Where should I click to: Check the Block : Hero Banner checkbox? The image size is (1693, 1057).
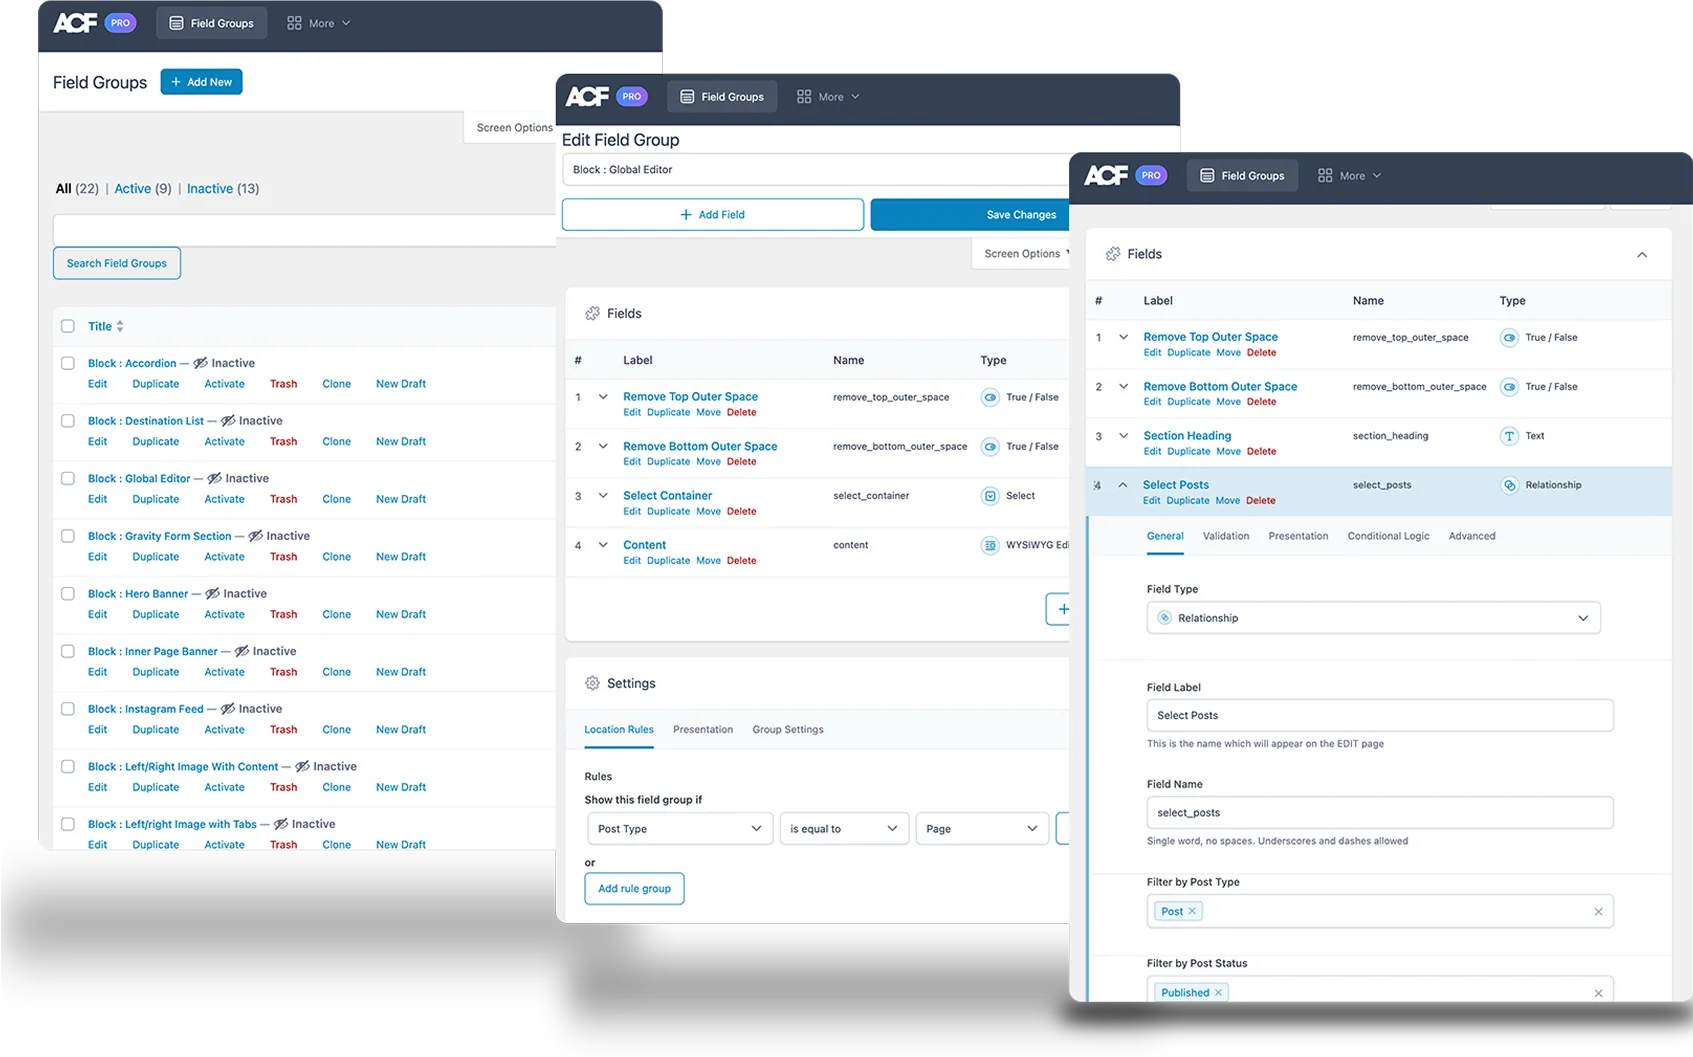68,594
